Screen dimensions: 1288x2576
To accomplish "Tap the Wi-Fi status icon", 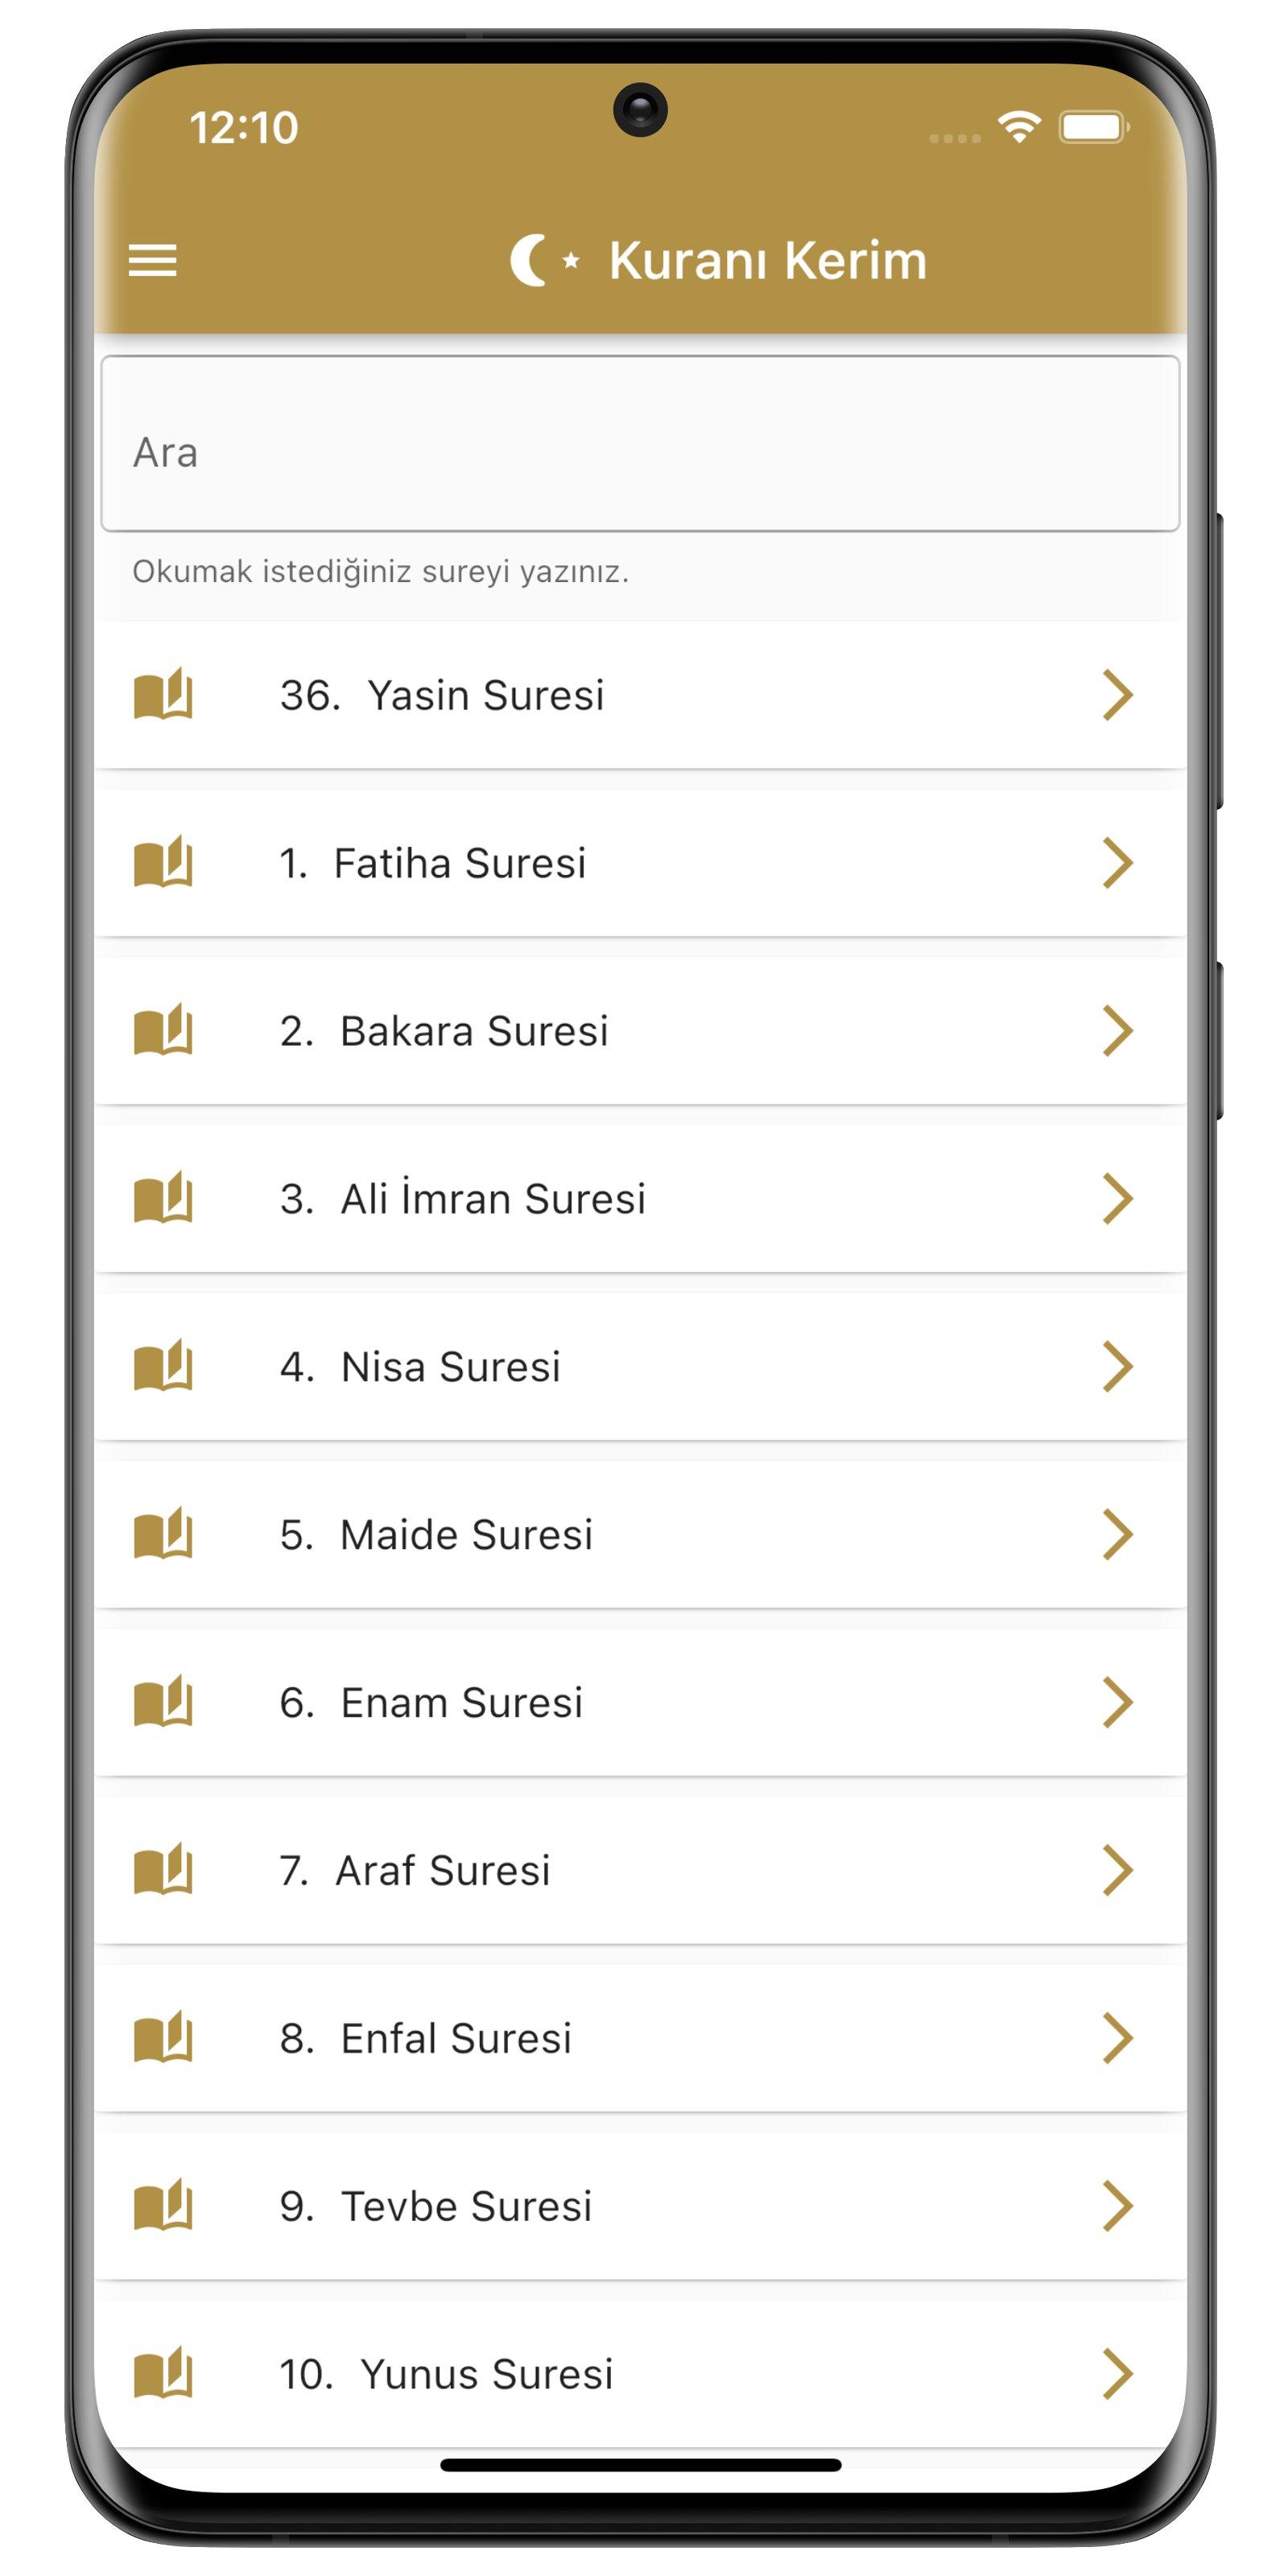I will (1019, 127).
